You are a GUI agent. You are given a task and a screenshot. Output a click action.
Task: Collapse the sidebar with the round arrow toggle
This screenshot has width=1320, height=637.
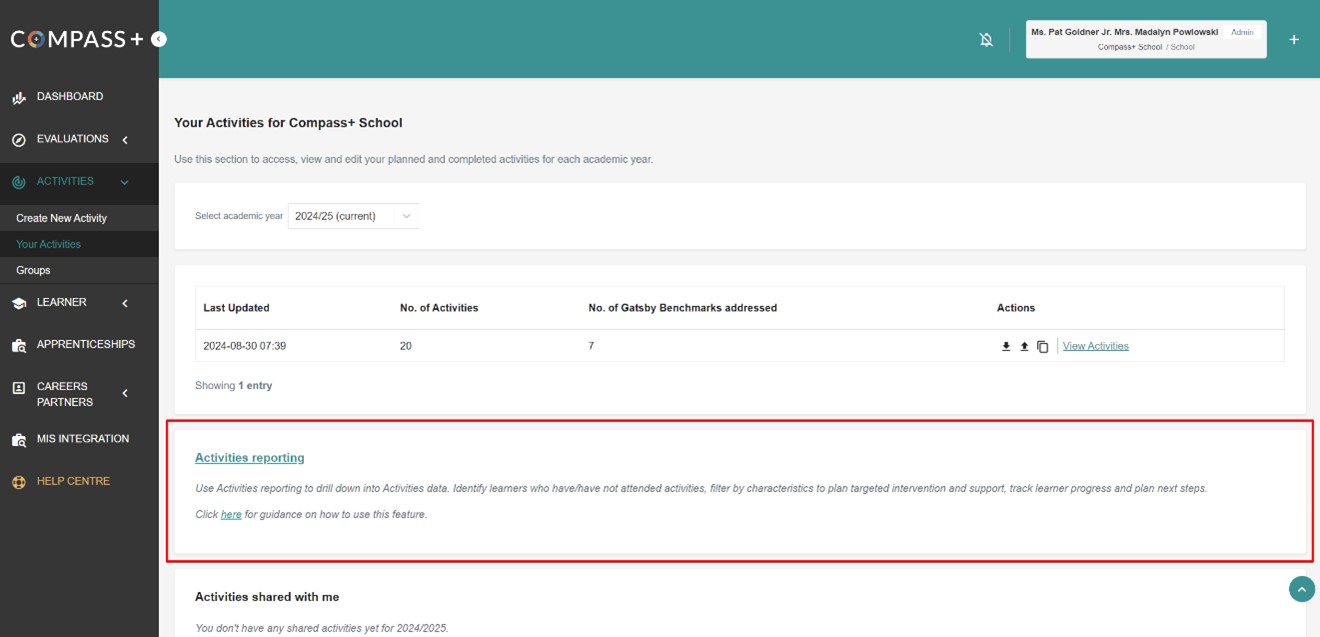(159, 39)
